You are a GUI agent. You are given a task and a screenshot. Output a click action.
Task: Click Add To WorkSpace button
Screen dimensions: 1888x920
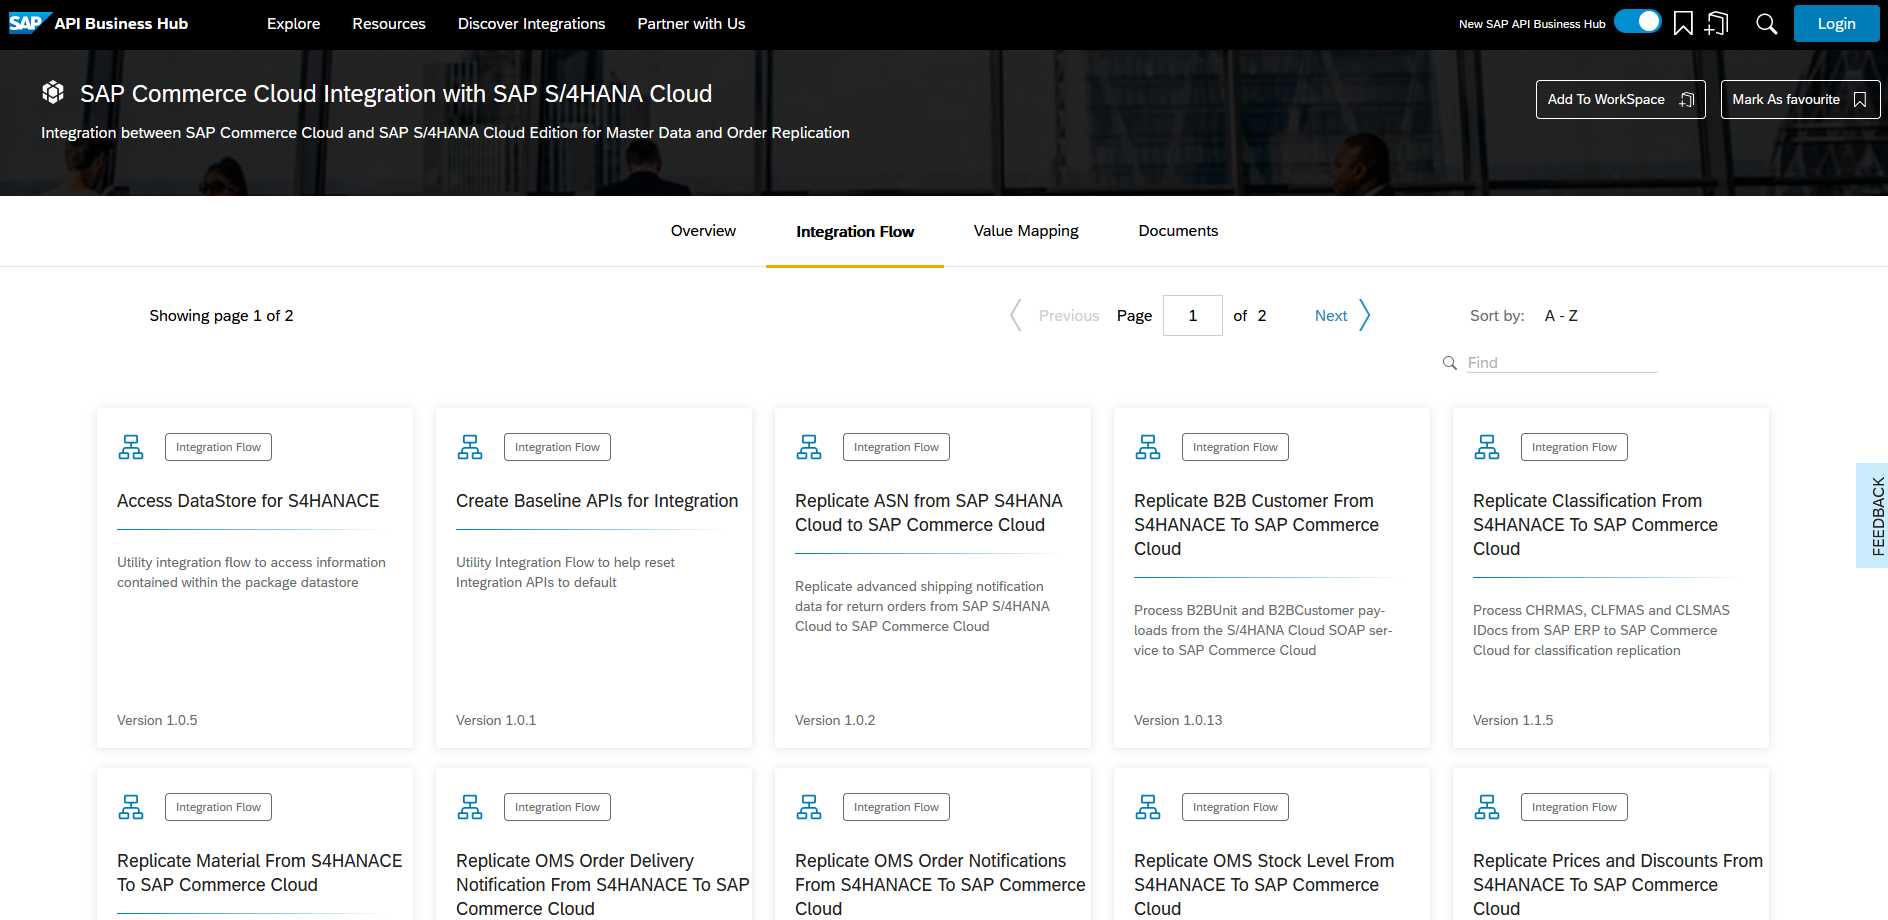tap(1620, 99)
